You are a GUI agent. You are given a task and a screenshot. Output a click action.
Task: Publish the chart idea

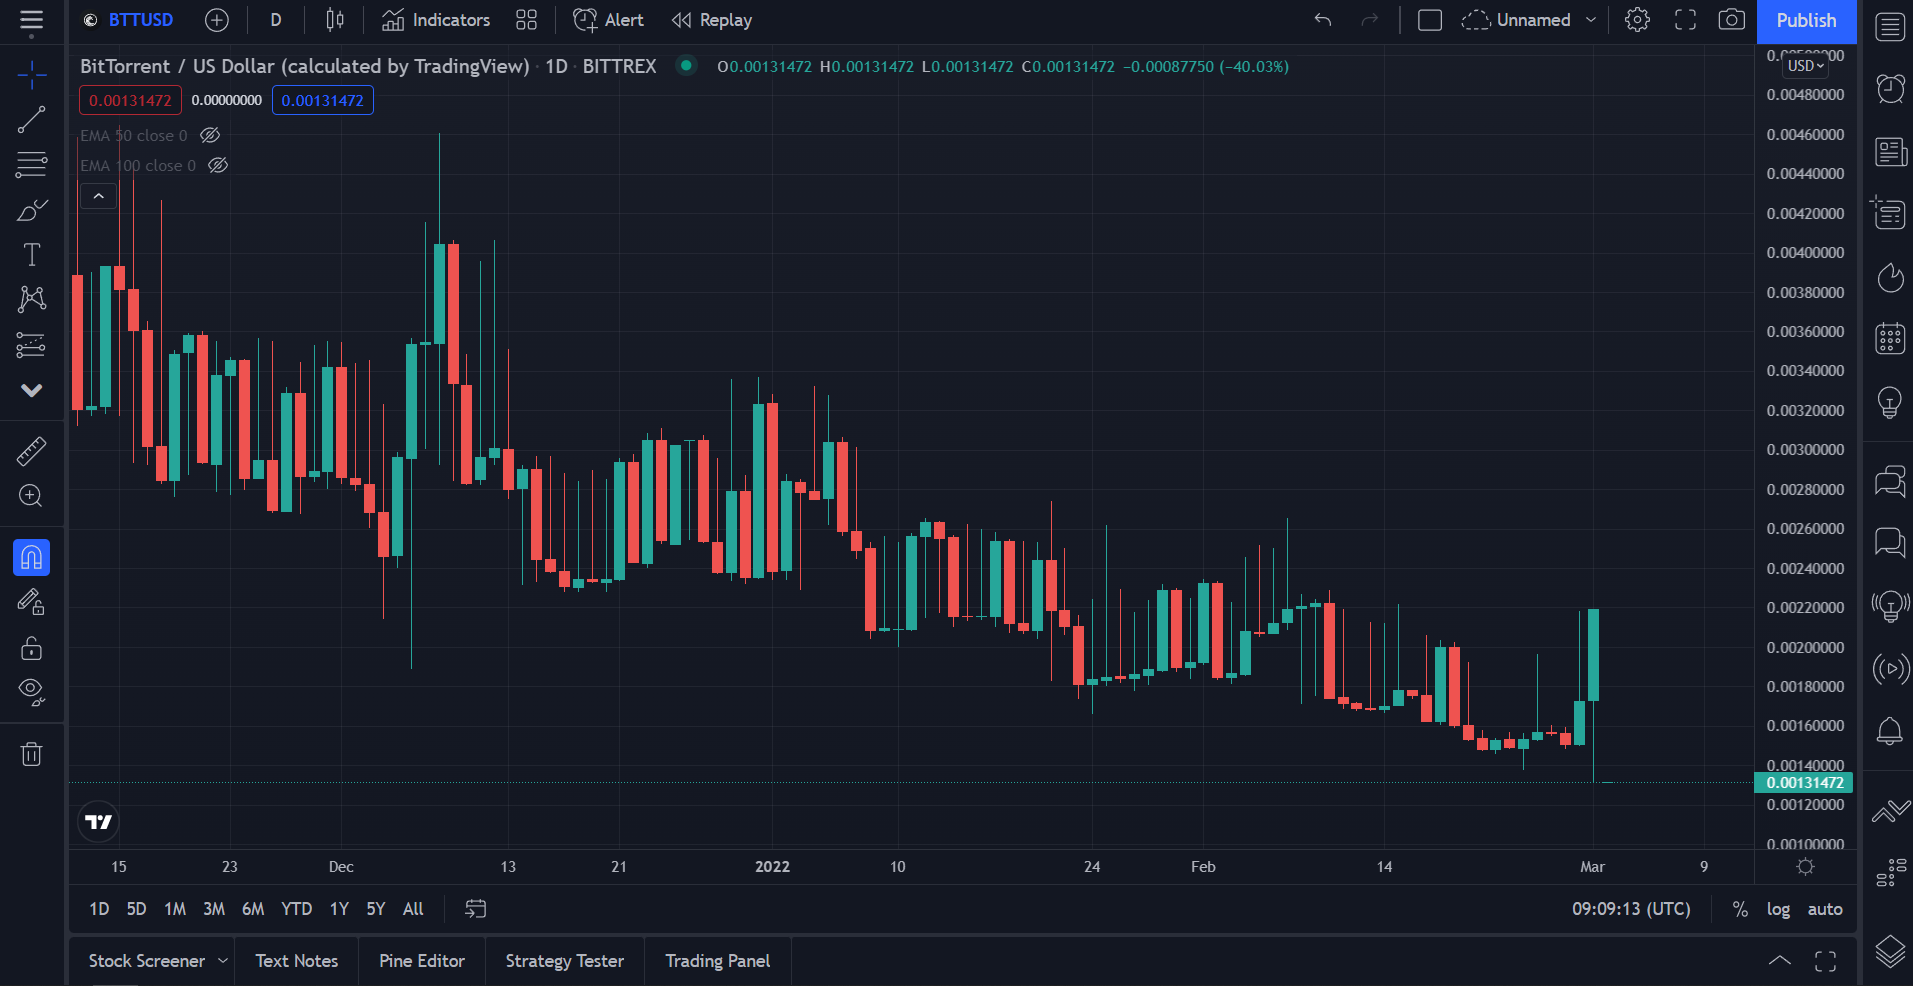[1806, 21]
